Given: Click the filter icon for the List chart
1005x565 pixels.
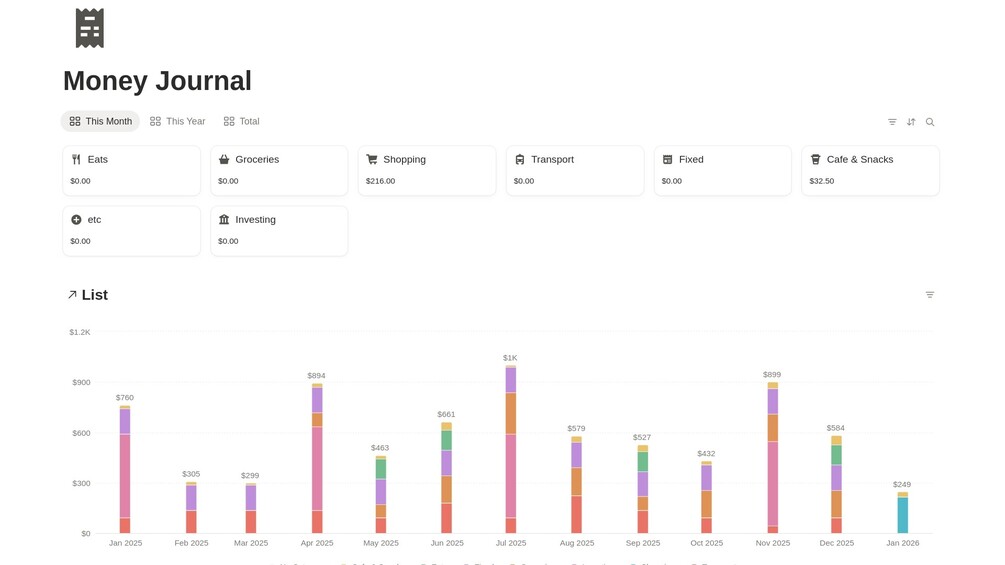Looking at the screenshot, I should pyautogui.click(x=930, y=295).
